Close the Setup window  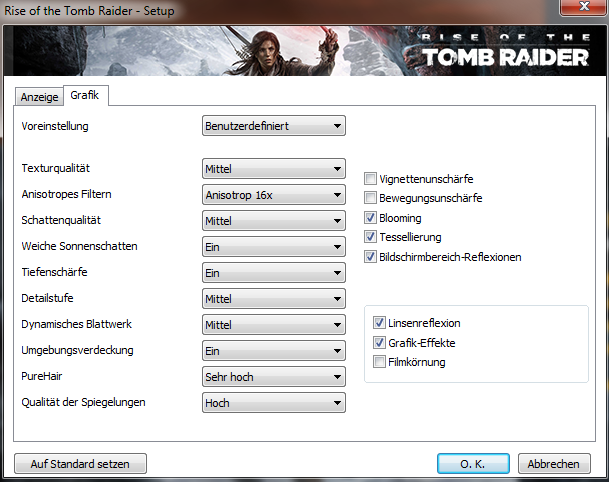(584, 7)
